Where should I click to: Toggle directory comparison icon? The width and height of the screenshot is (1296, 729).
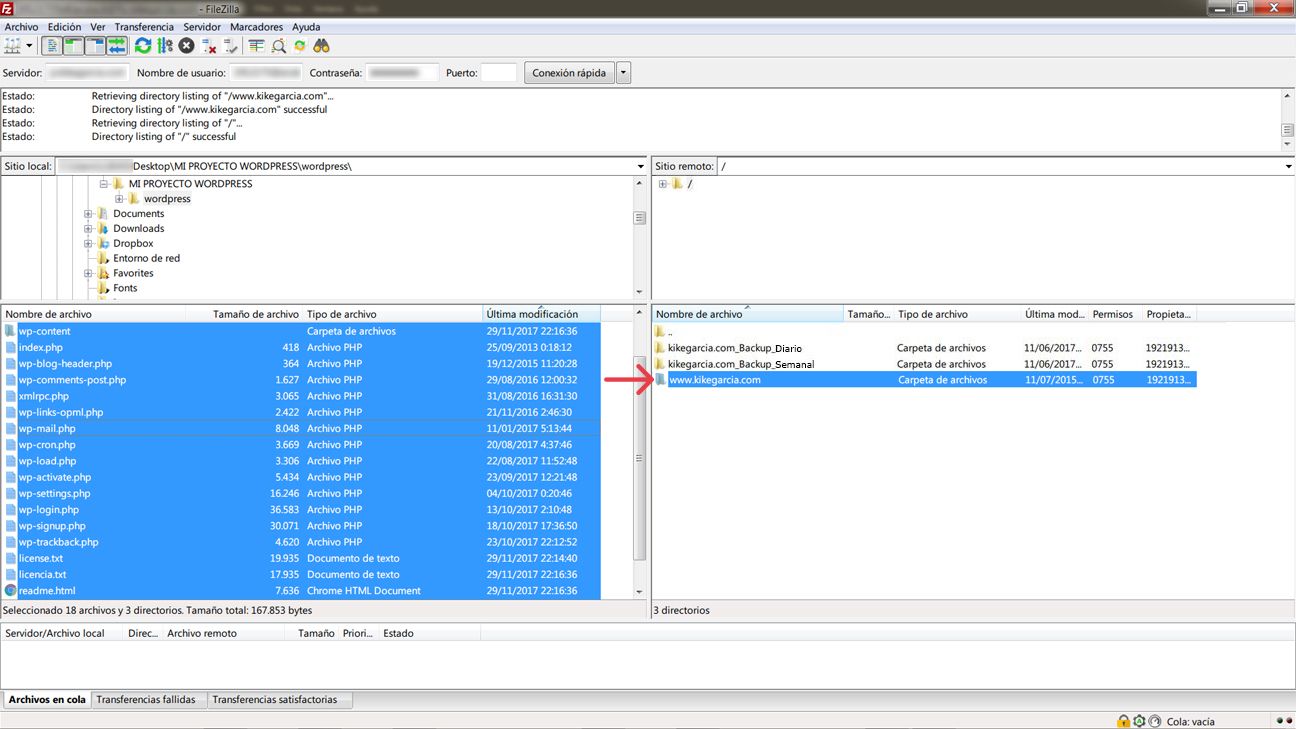278,46
